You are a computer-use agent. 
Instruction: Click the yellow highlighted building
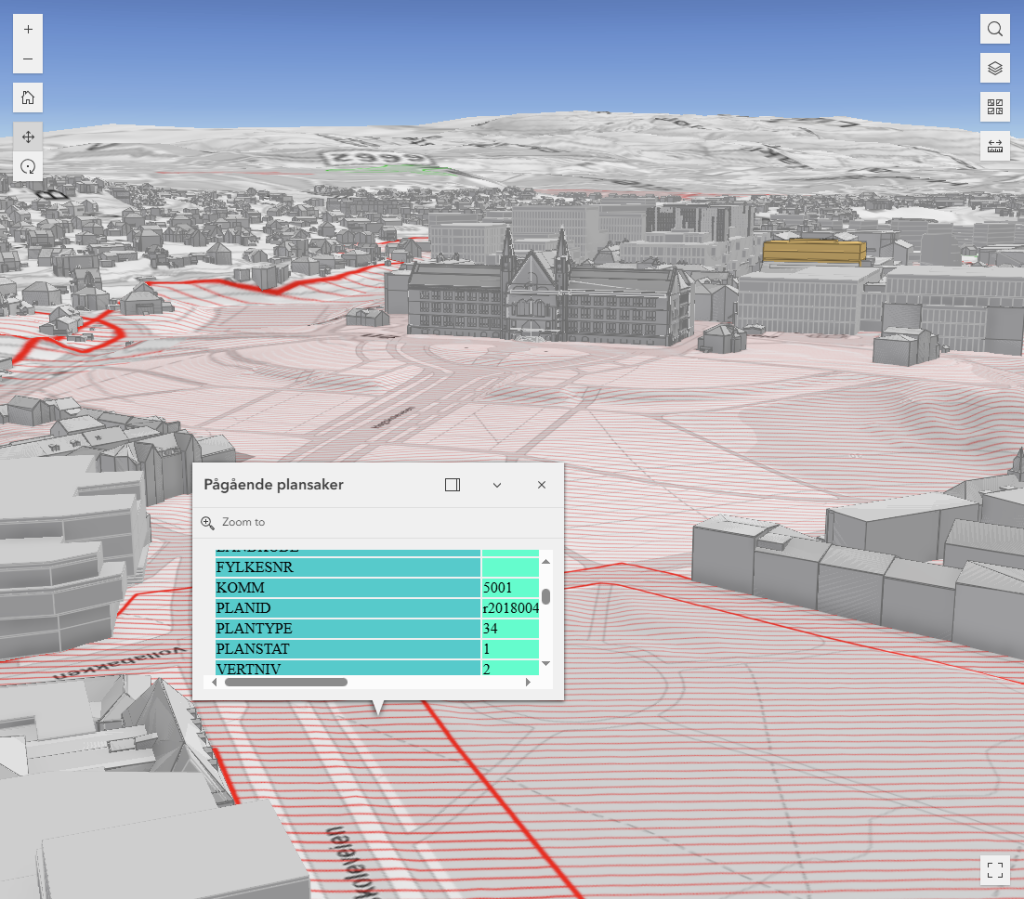coord(814,251)
